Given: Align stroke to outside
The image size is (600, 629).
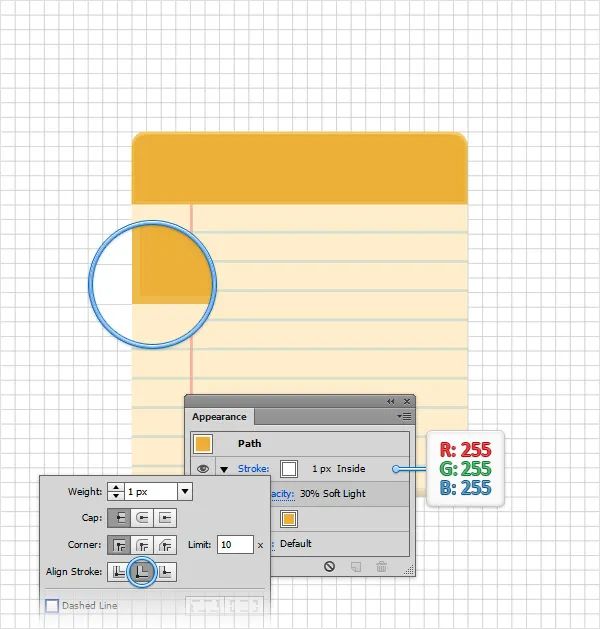Looking at the screenshot, I should [166, 572].
